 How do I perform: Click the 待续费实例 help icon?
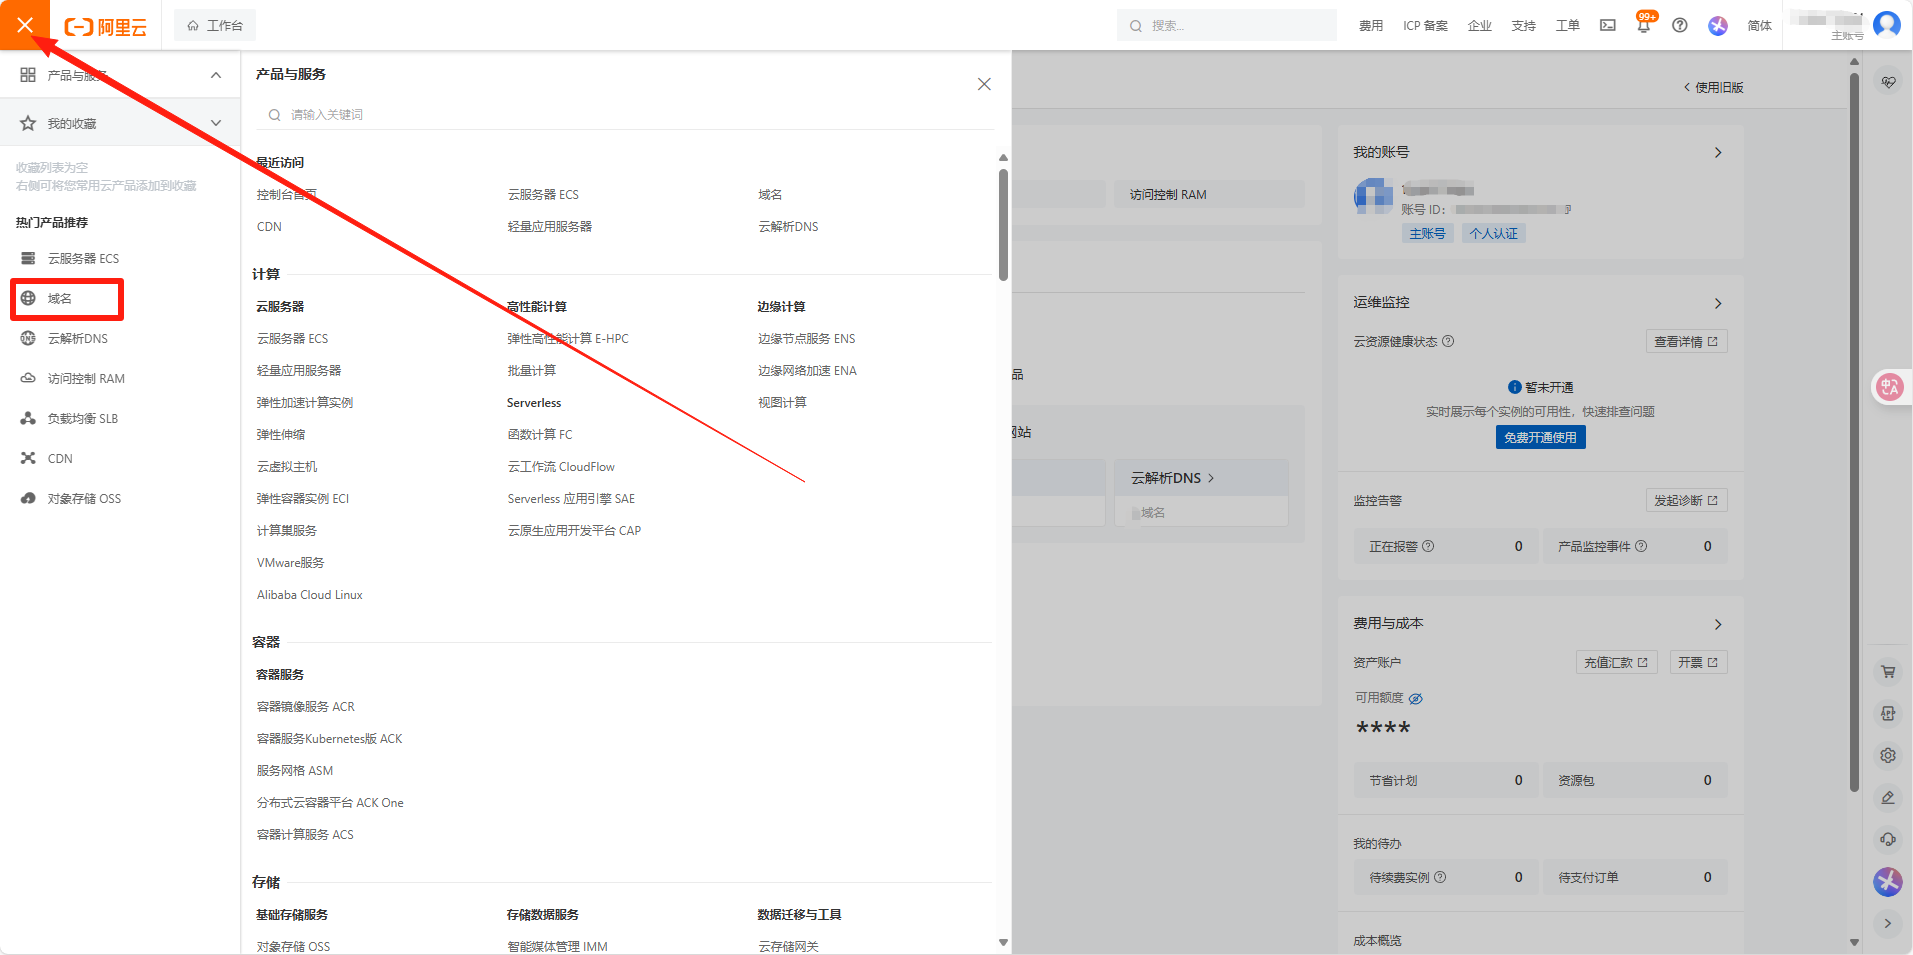(1440, 878)
